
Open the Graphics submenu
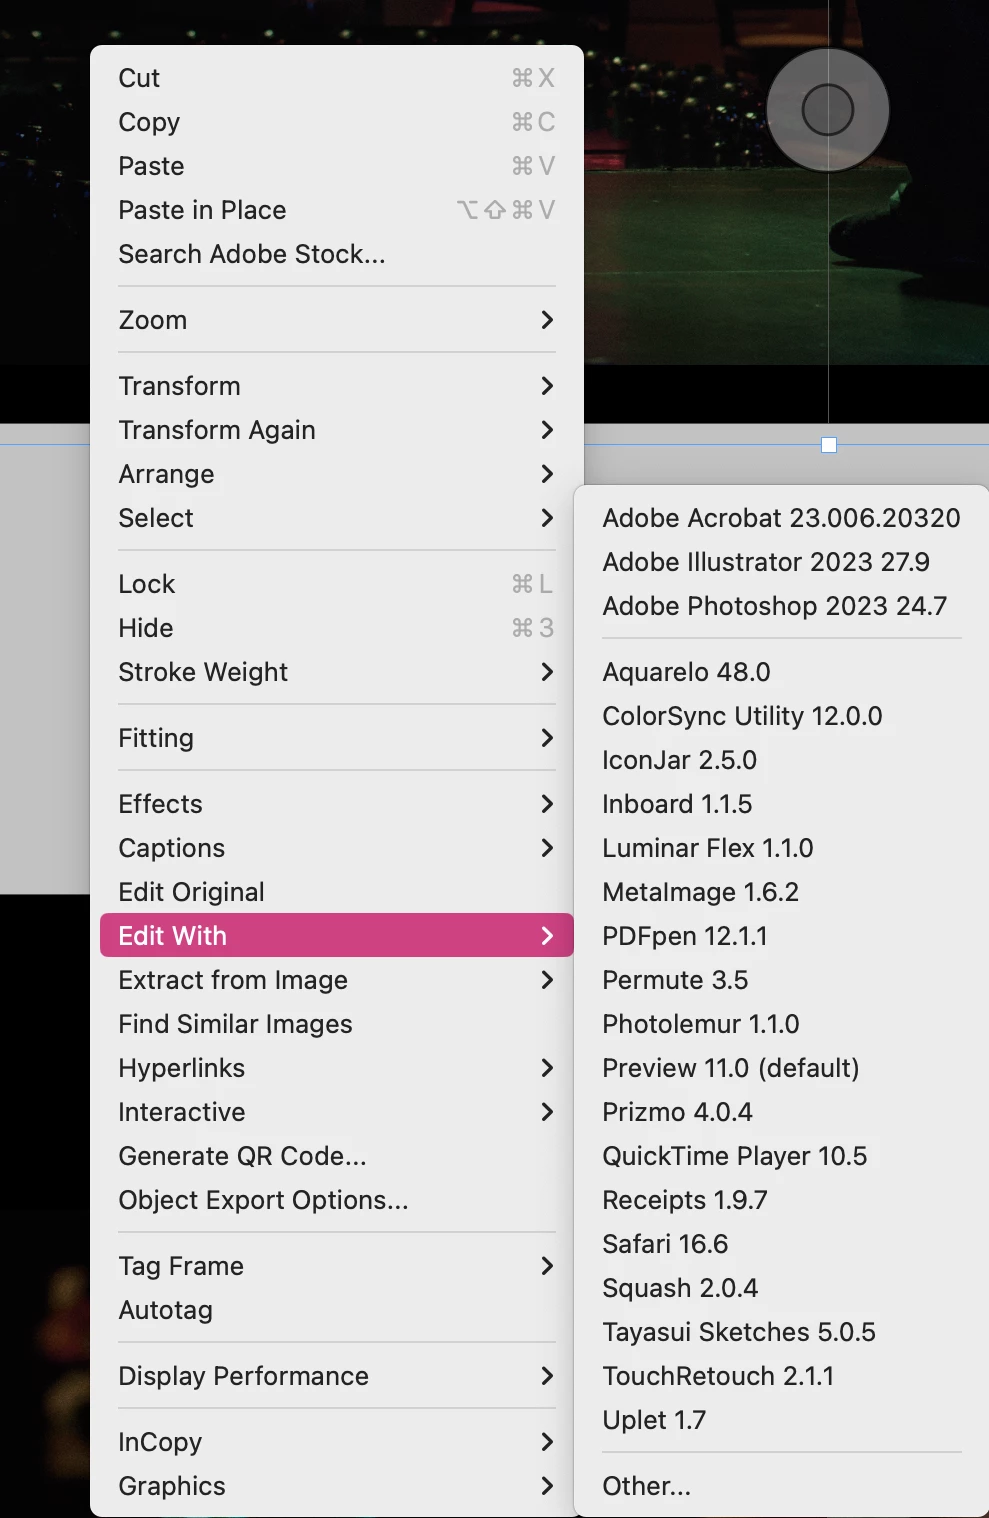tap(337, 1486)
